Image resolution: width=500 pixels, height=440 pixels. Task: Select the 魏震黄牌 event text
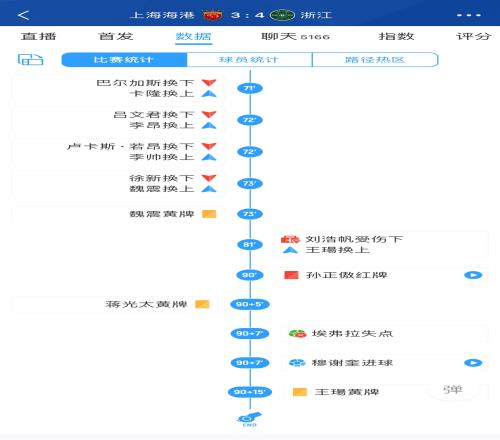click(162, 214)
